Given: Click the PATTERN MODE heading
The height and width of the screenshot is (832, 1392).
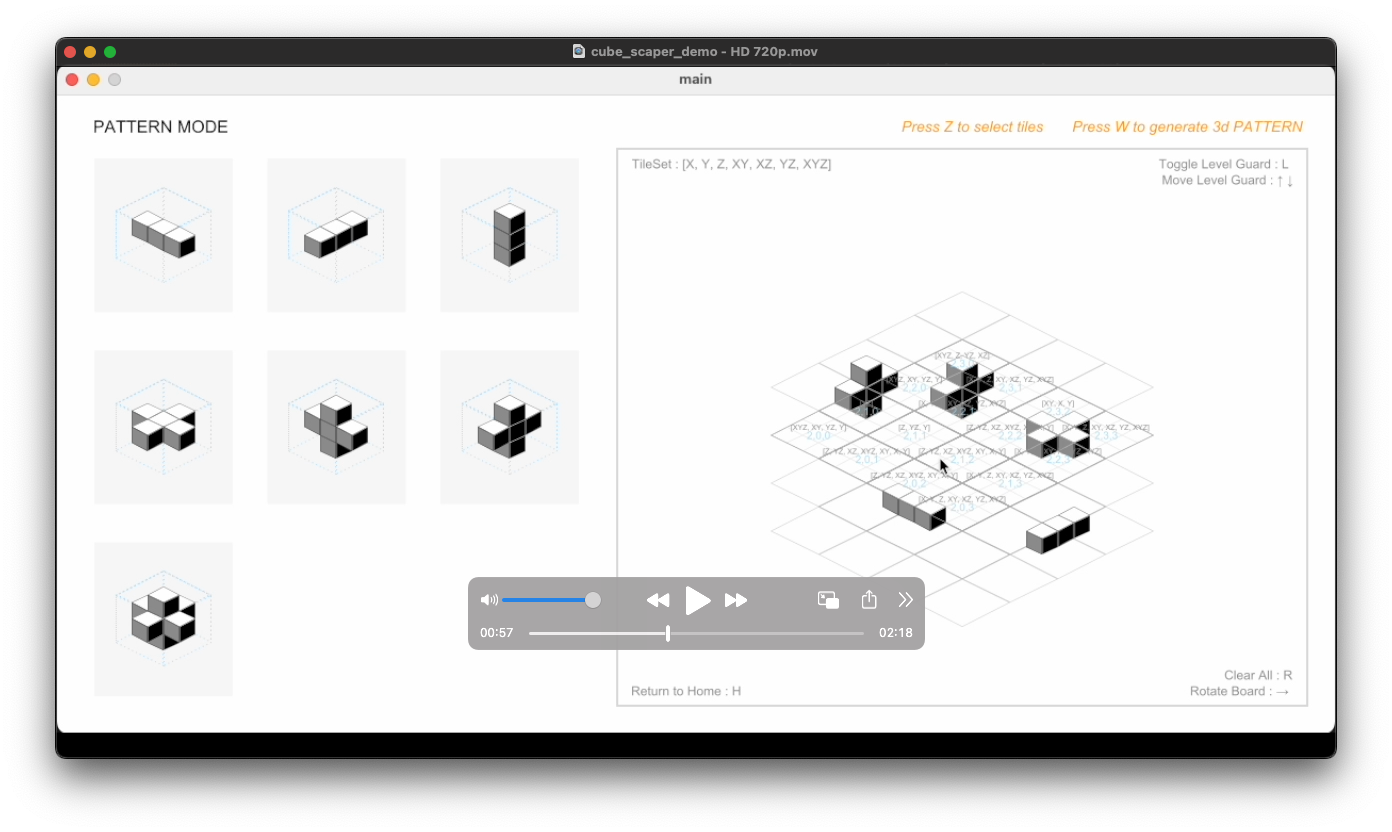Looking at the screenshot, I should [x=161, y=127].
